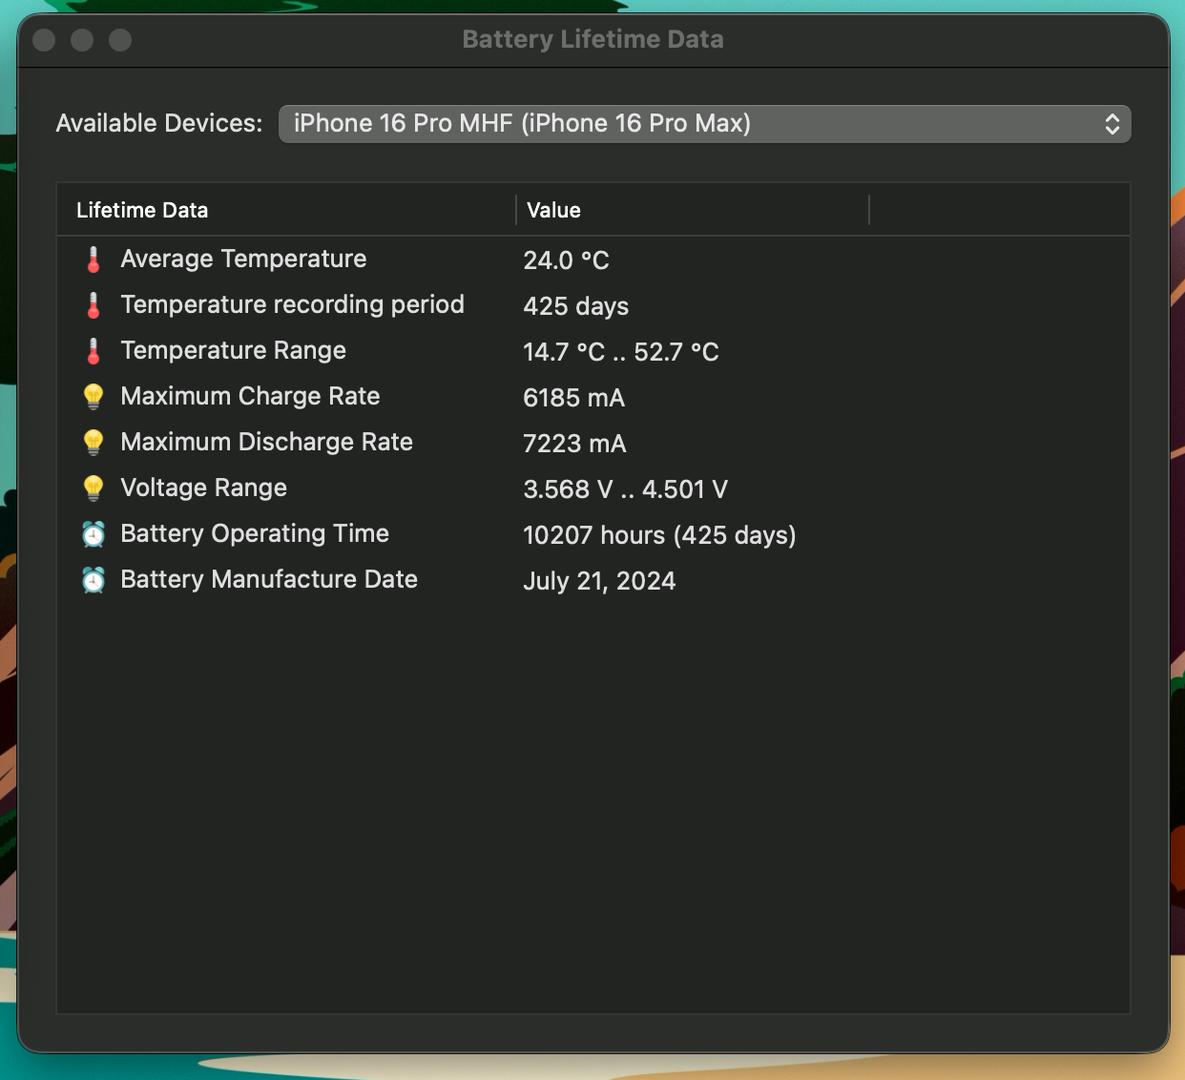Click the Value column header

coord(553,210)
